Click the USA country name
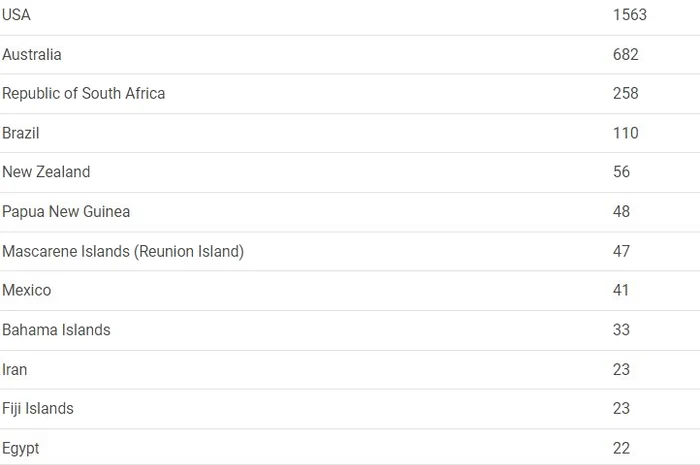The height and width of the screenshot is (465, 700). pyautogui.click(x=16, y=15)
